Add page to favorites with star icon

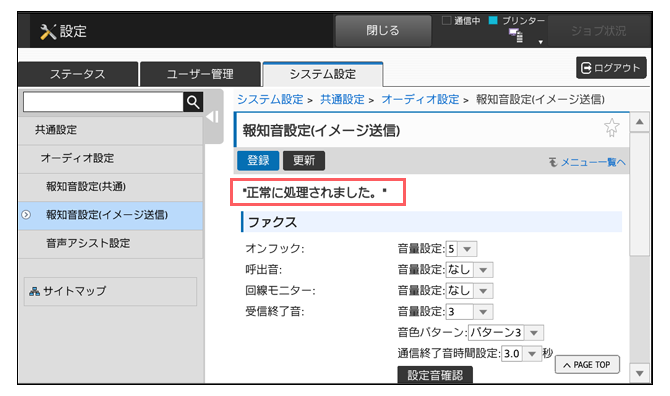tap(611, 127)
